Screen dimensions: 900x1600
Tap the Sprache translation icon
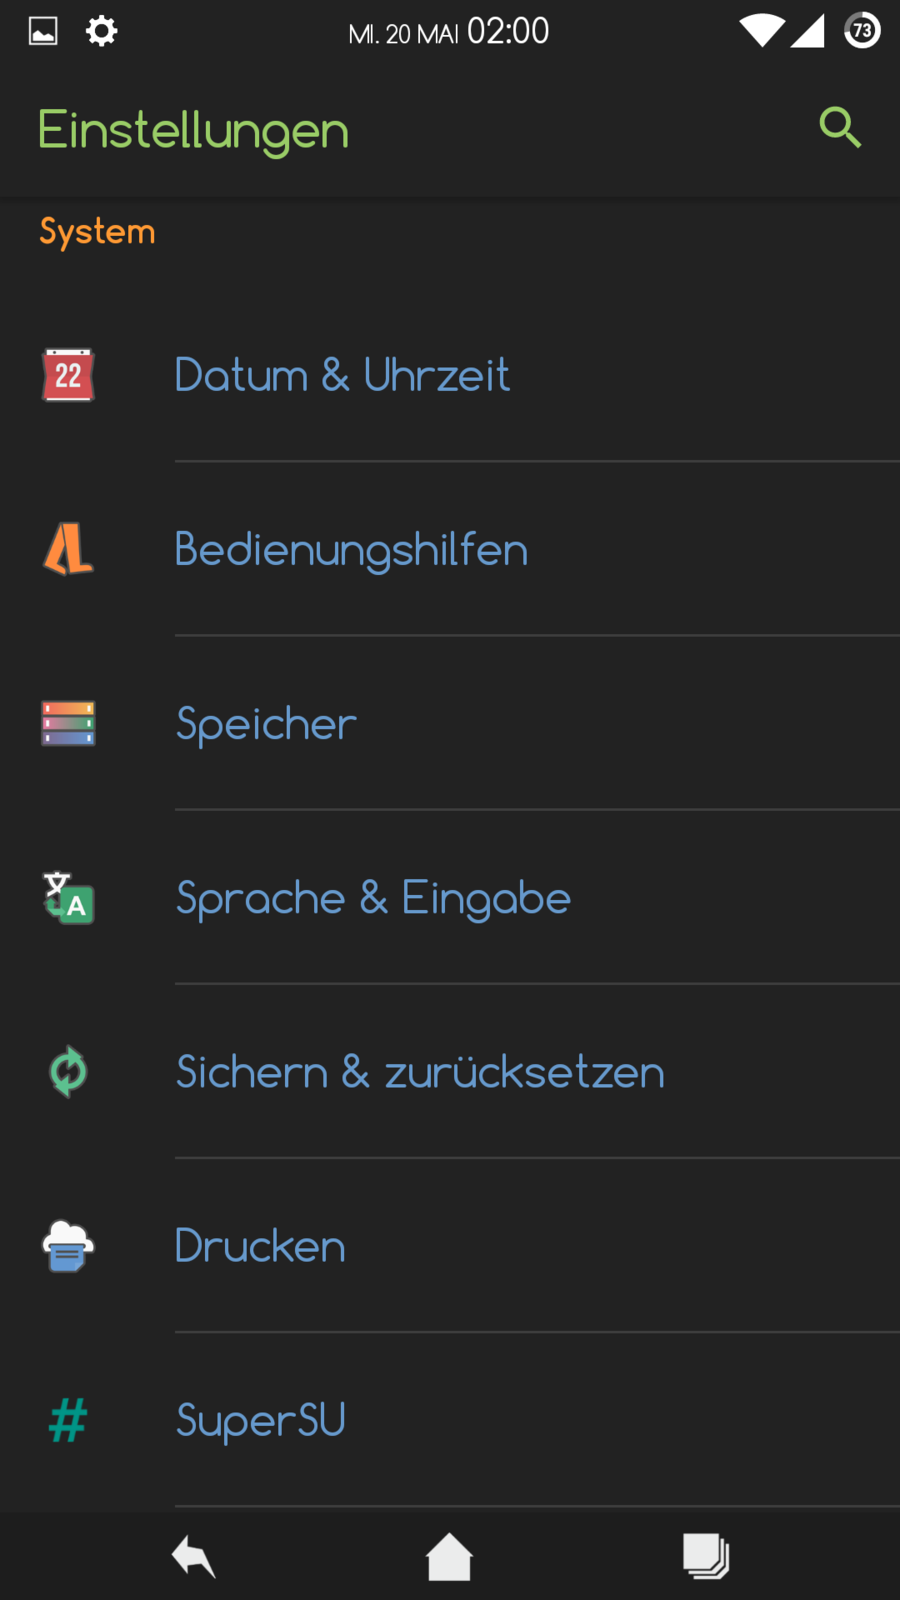[x=68, y=897]
